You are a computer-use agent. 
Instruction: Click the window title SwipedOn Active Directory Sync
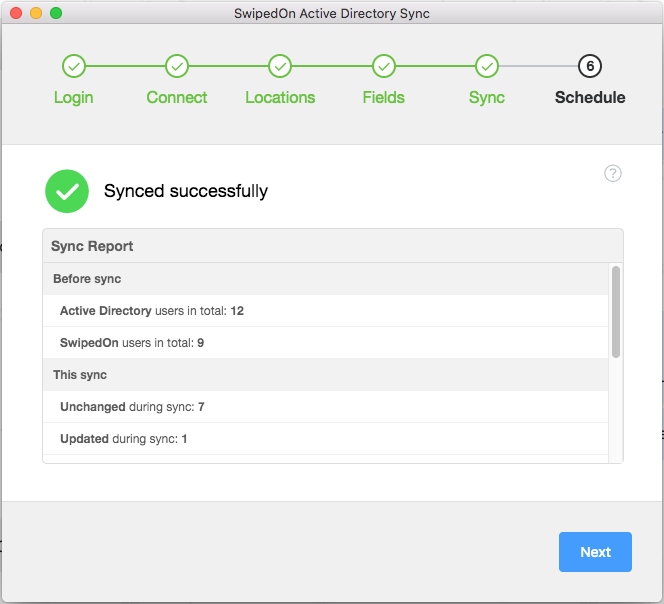point(332,14)
